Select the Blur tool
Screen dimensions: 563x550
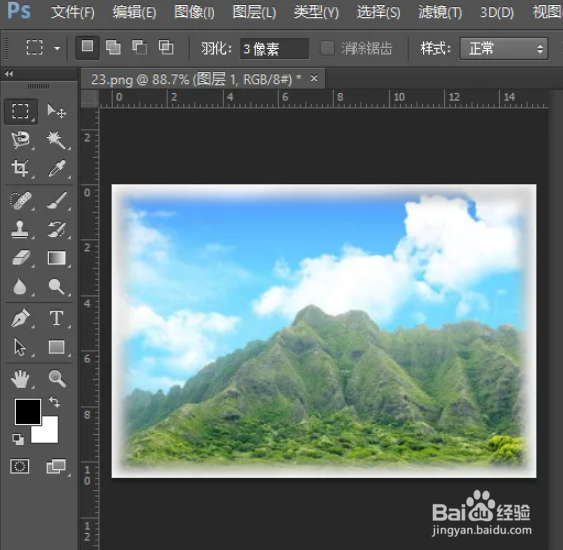point(20,286)
